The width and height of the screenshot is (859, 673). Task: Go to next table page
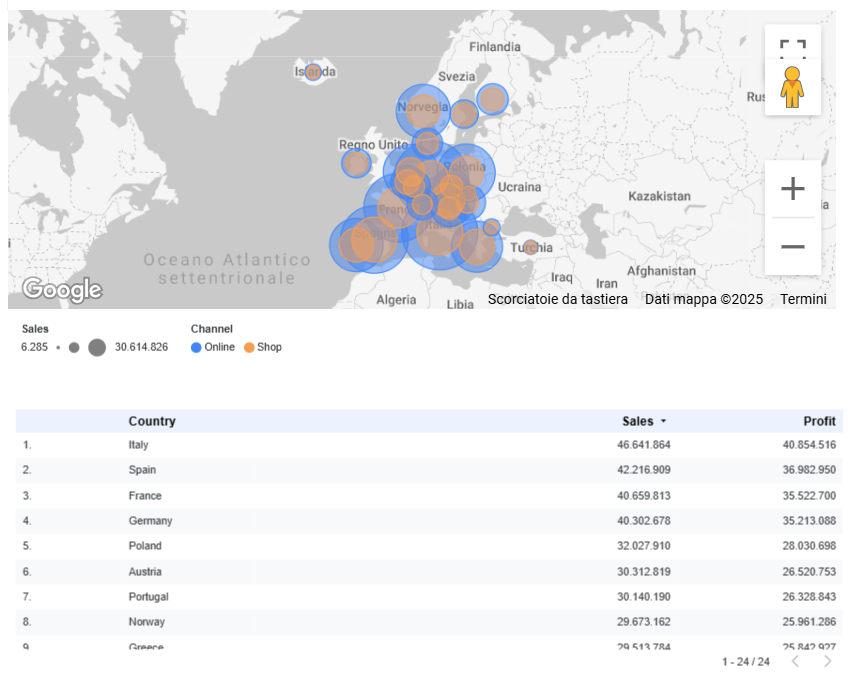tap(827, 661)
